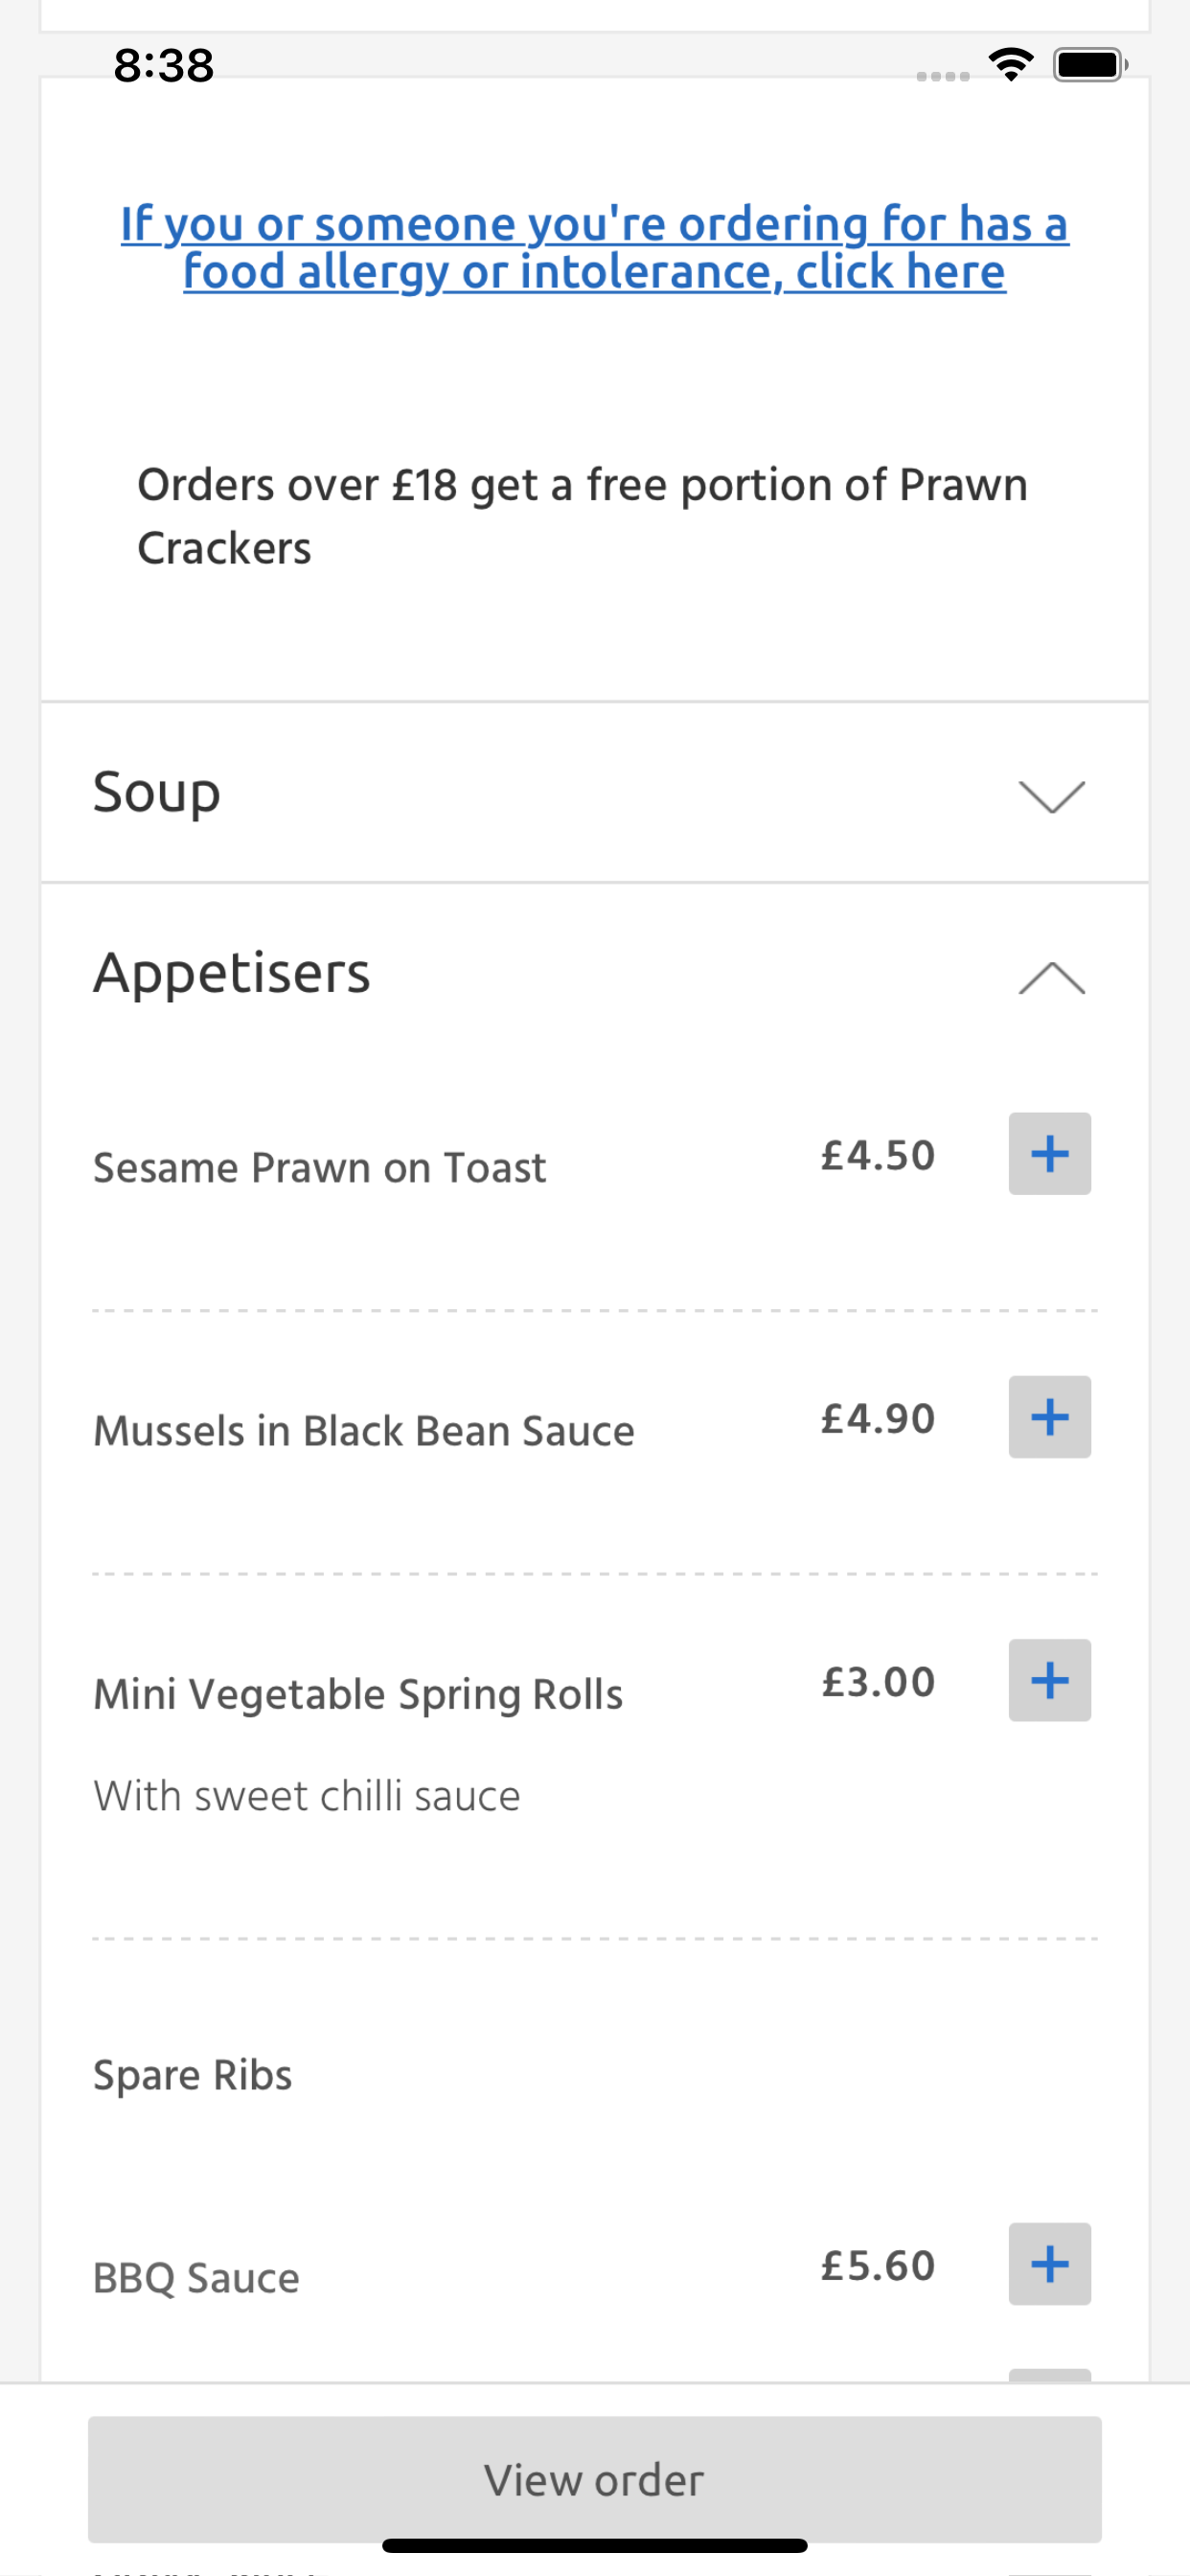Add Sesame Prawn on Toast to order
This screenshot has width=1190, height=2576.
[1049, 1153]
